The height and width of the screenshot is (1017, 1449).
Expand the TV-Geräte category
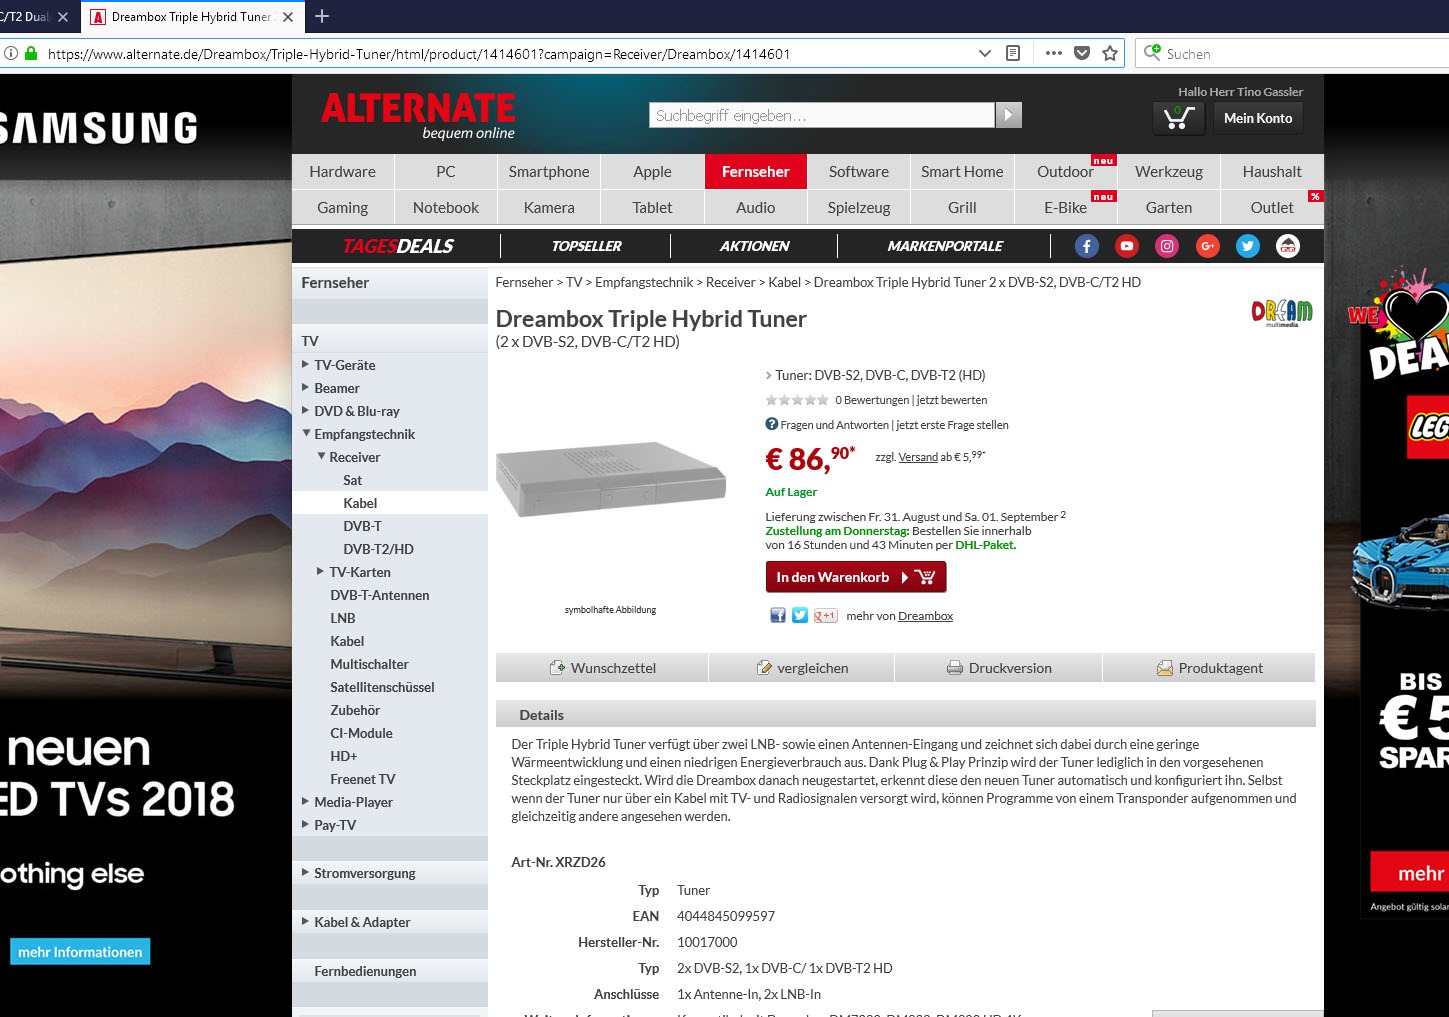click(x=306, y=365)
